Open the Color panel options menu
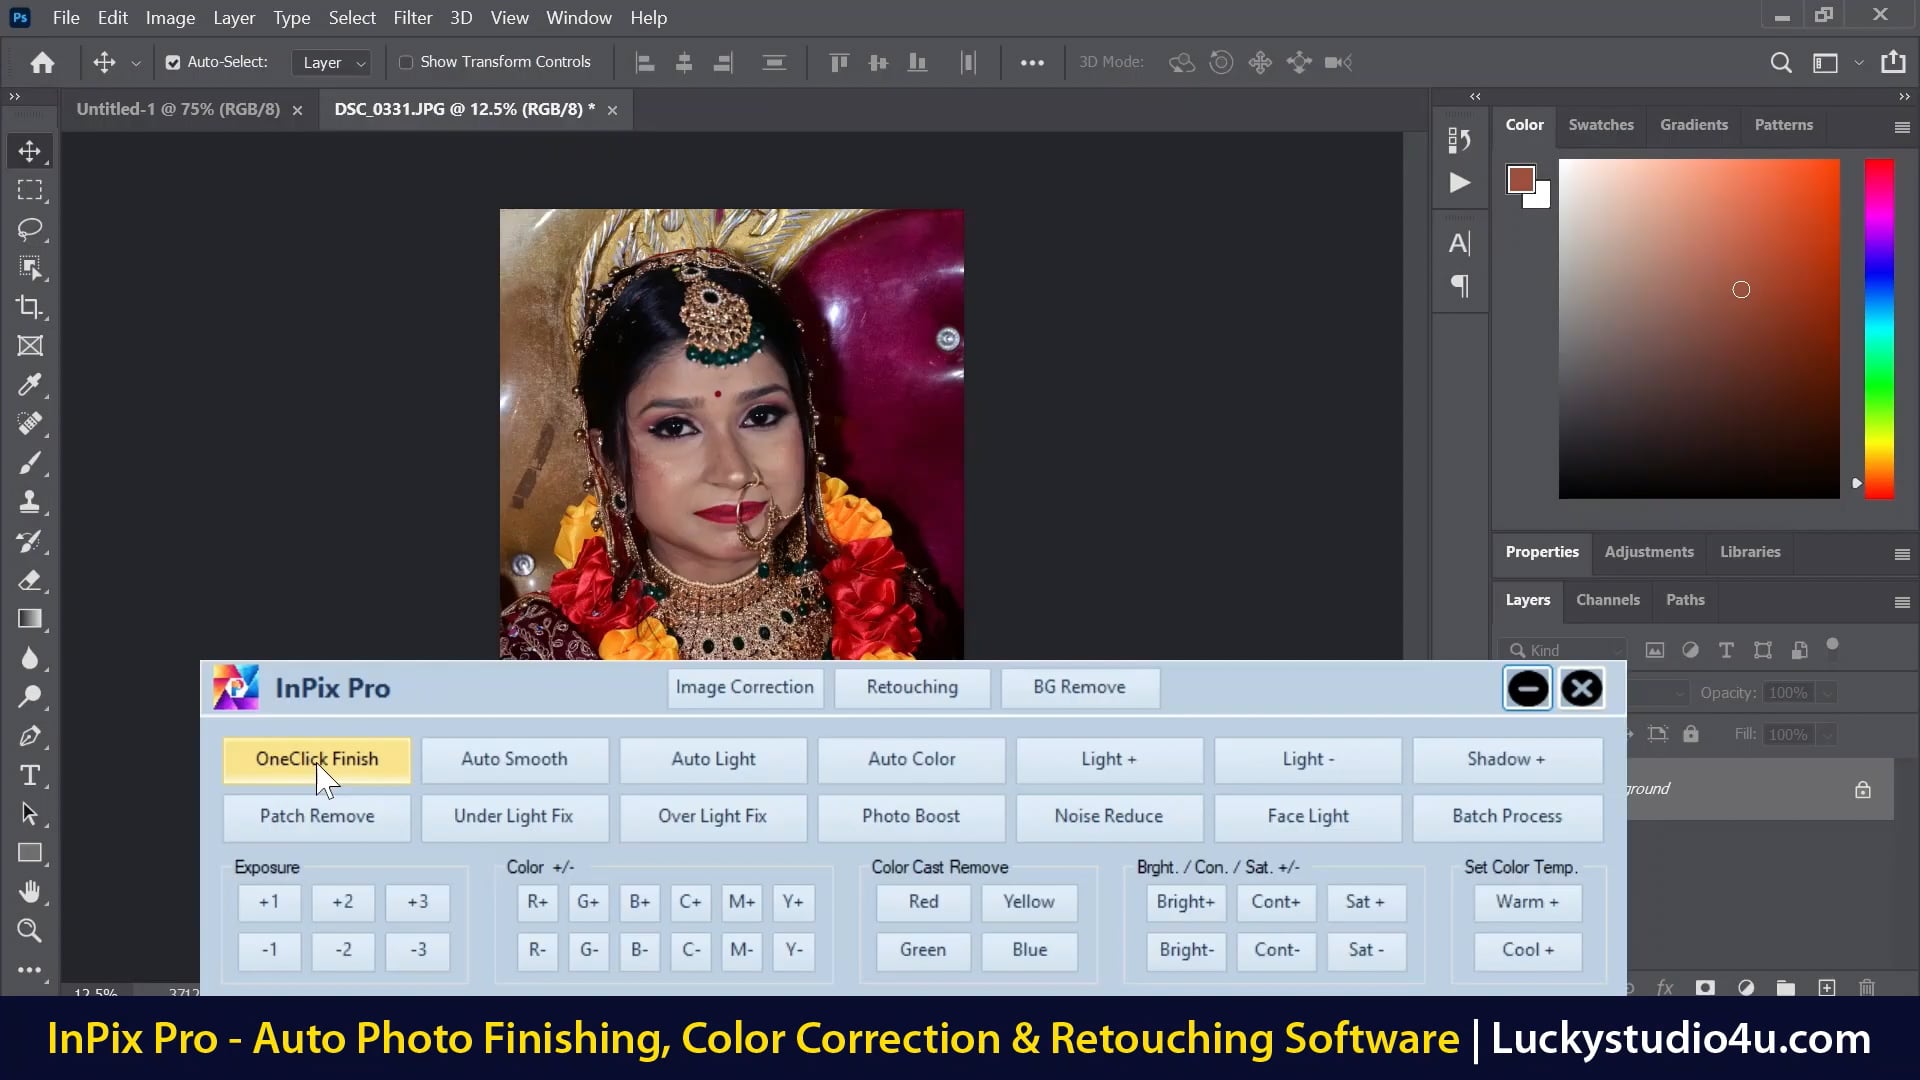1920x1080 pixels. tap(1902, 127)
